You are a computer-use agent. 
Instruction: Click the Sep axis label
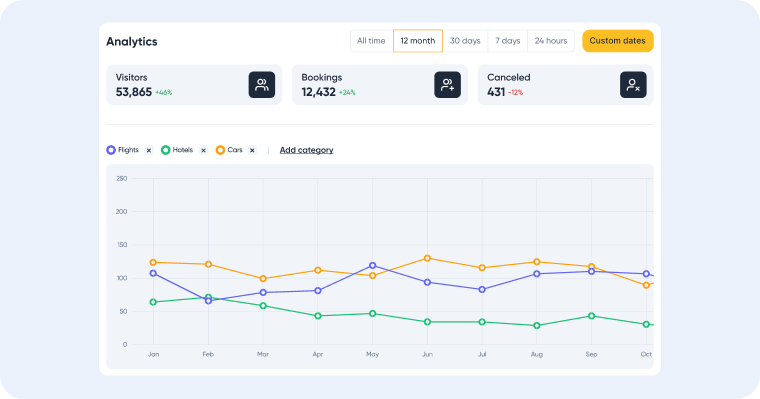pos(591,354)
